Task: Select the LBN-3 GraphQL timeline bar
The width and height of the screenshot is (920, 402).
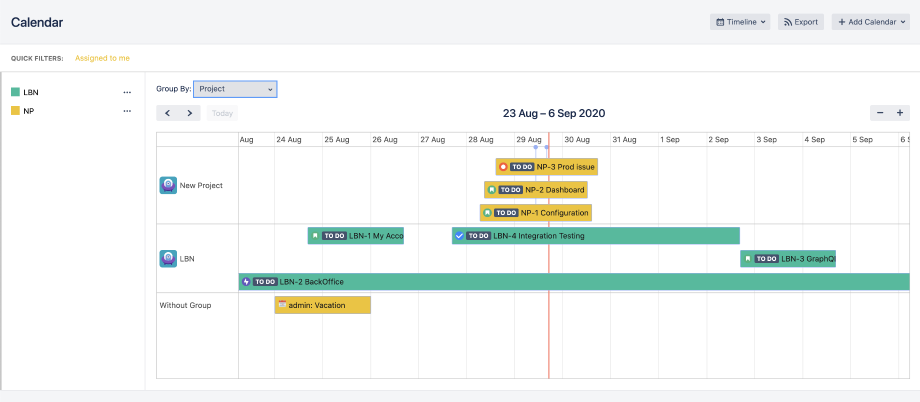Action: coord(788,258)
